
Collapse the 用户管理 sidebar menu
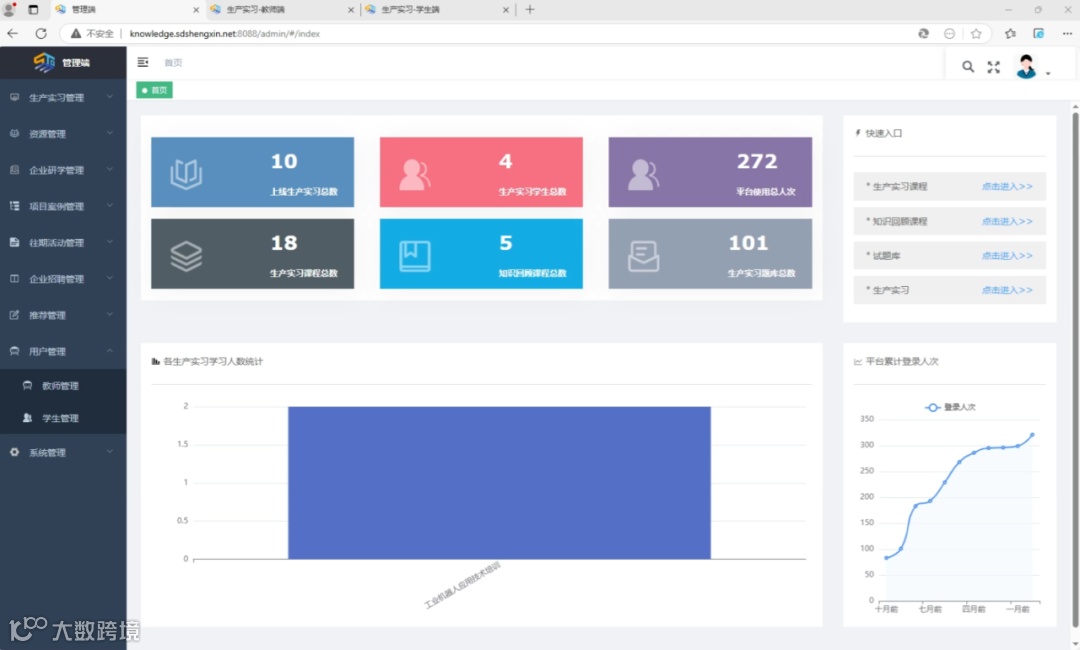click(x=63, y=351)
